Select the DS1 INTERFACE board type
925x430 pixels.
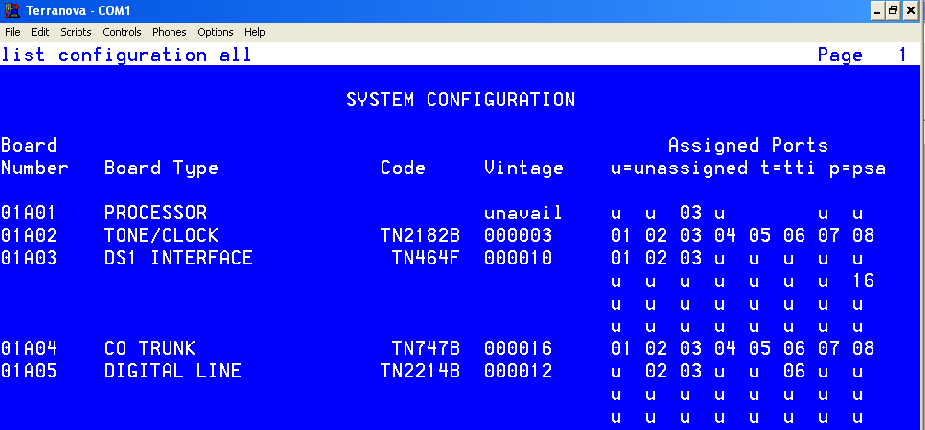pyautogui.click(x=178, y=259)
